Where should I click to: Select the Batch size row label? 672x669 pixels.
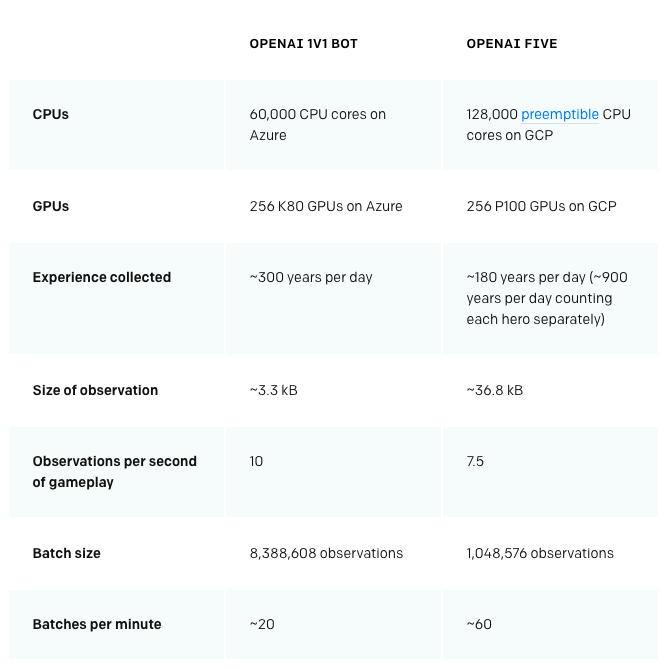[67, 553]
